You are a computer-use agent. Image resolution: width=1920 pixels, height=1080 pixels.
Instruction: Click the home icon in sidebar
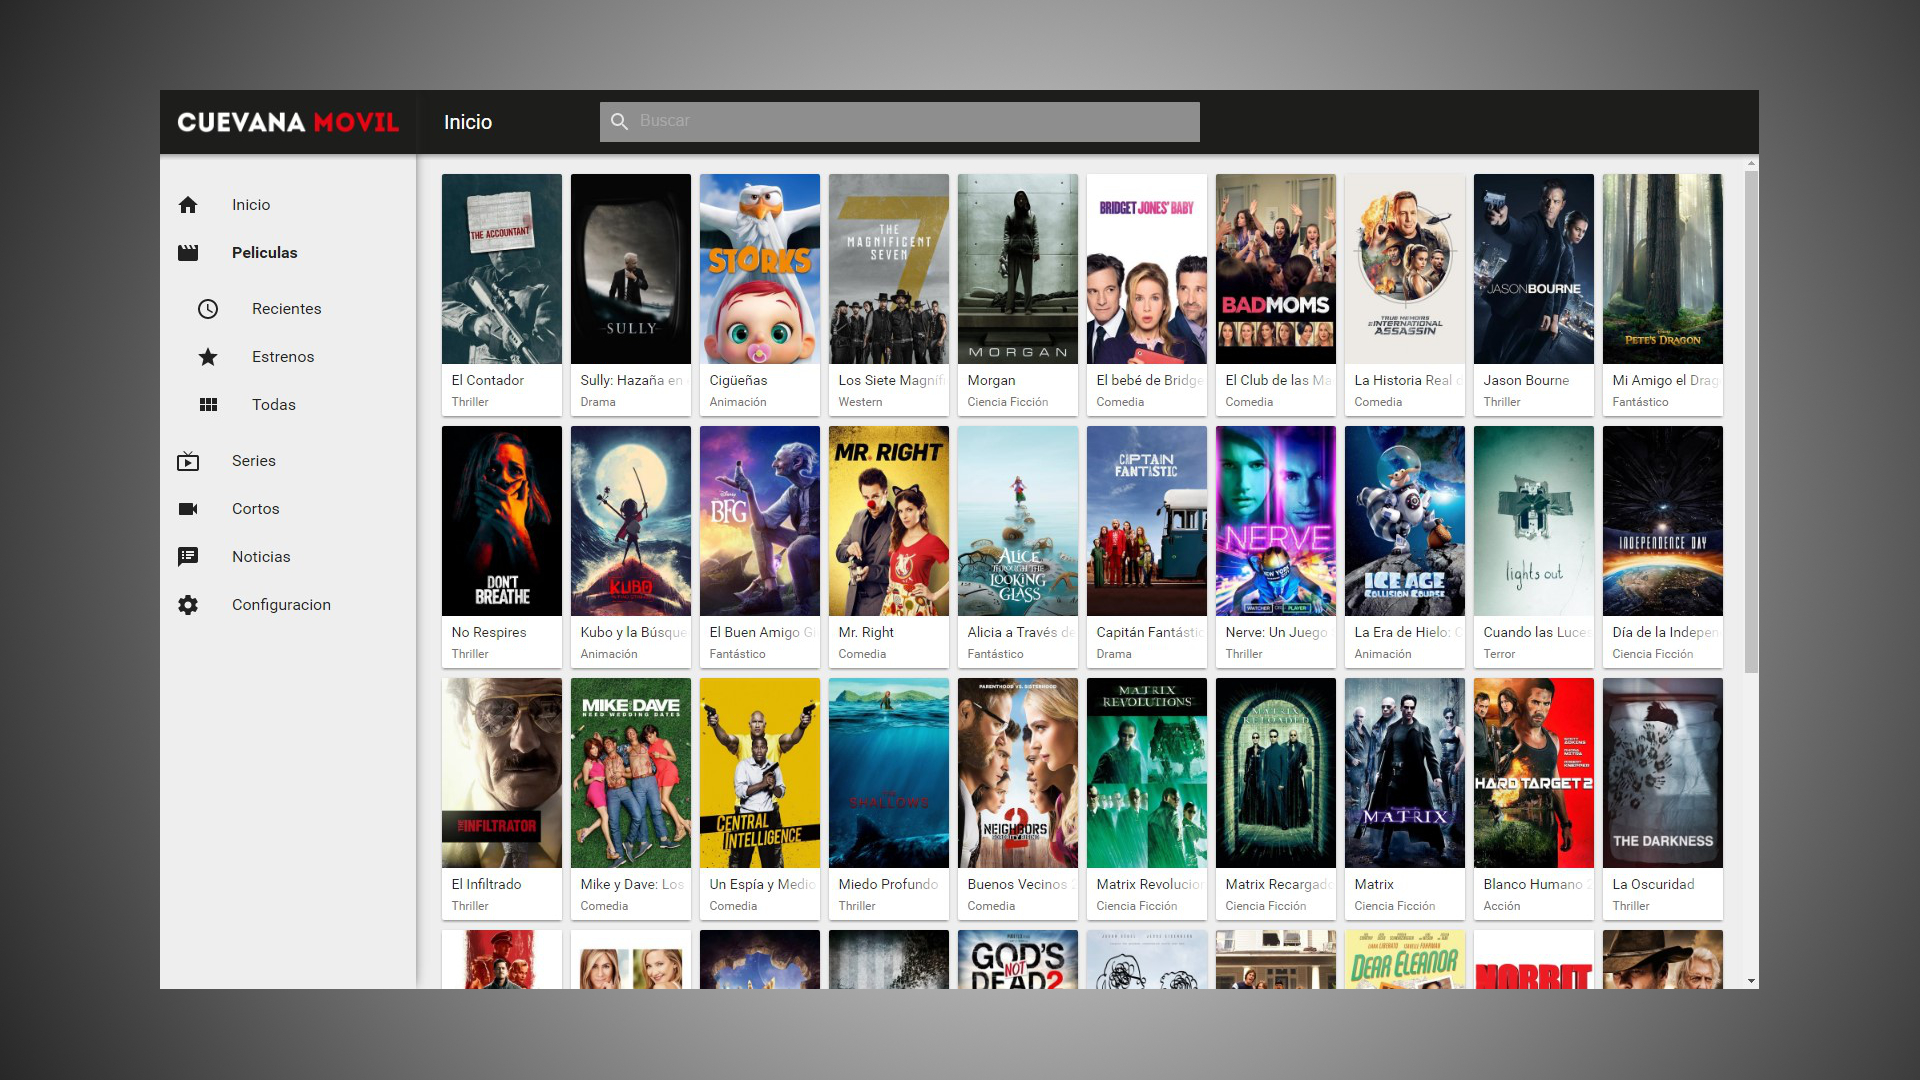click(188, 205)
